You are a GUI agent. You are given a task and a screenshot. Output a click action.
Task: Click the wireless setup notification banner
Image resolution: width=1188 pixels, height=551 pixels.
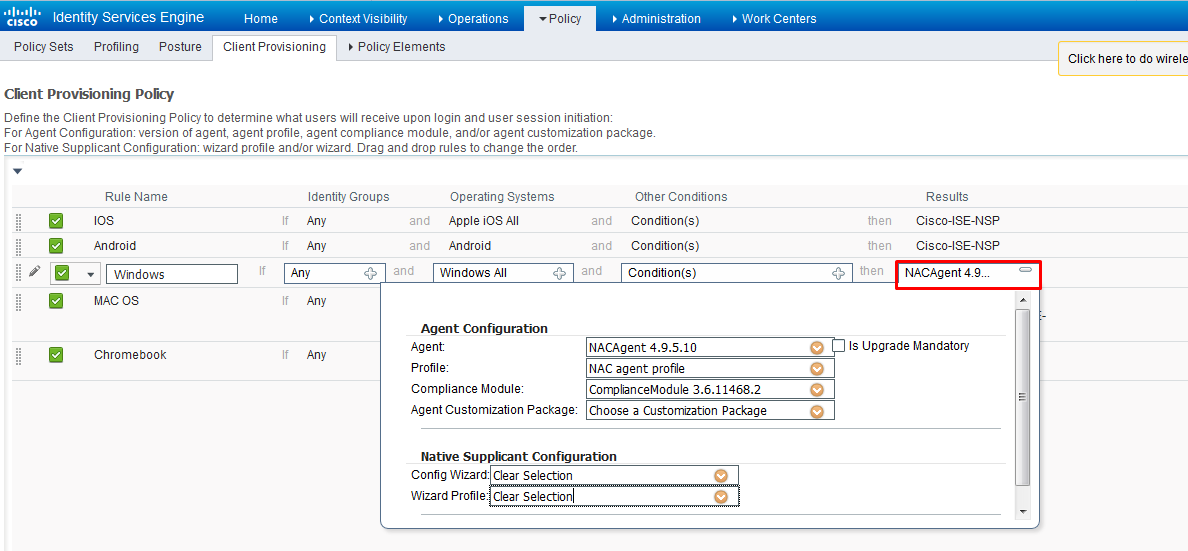(1124, 58)
